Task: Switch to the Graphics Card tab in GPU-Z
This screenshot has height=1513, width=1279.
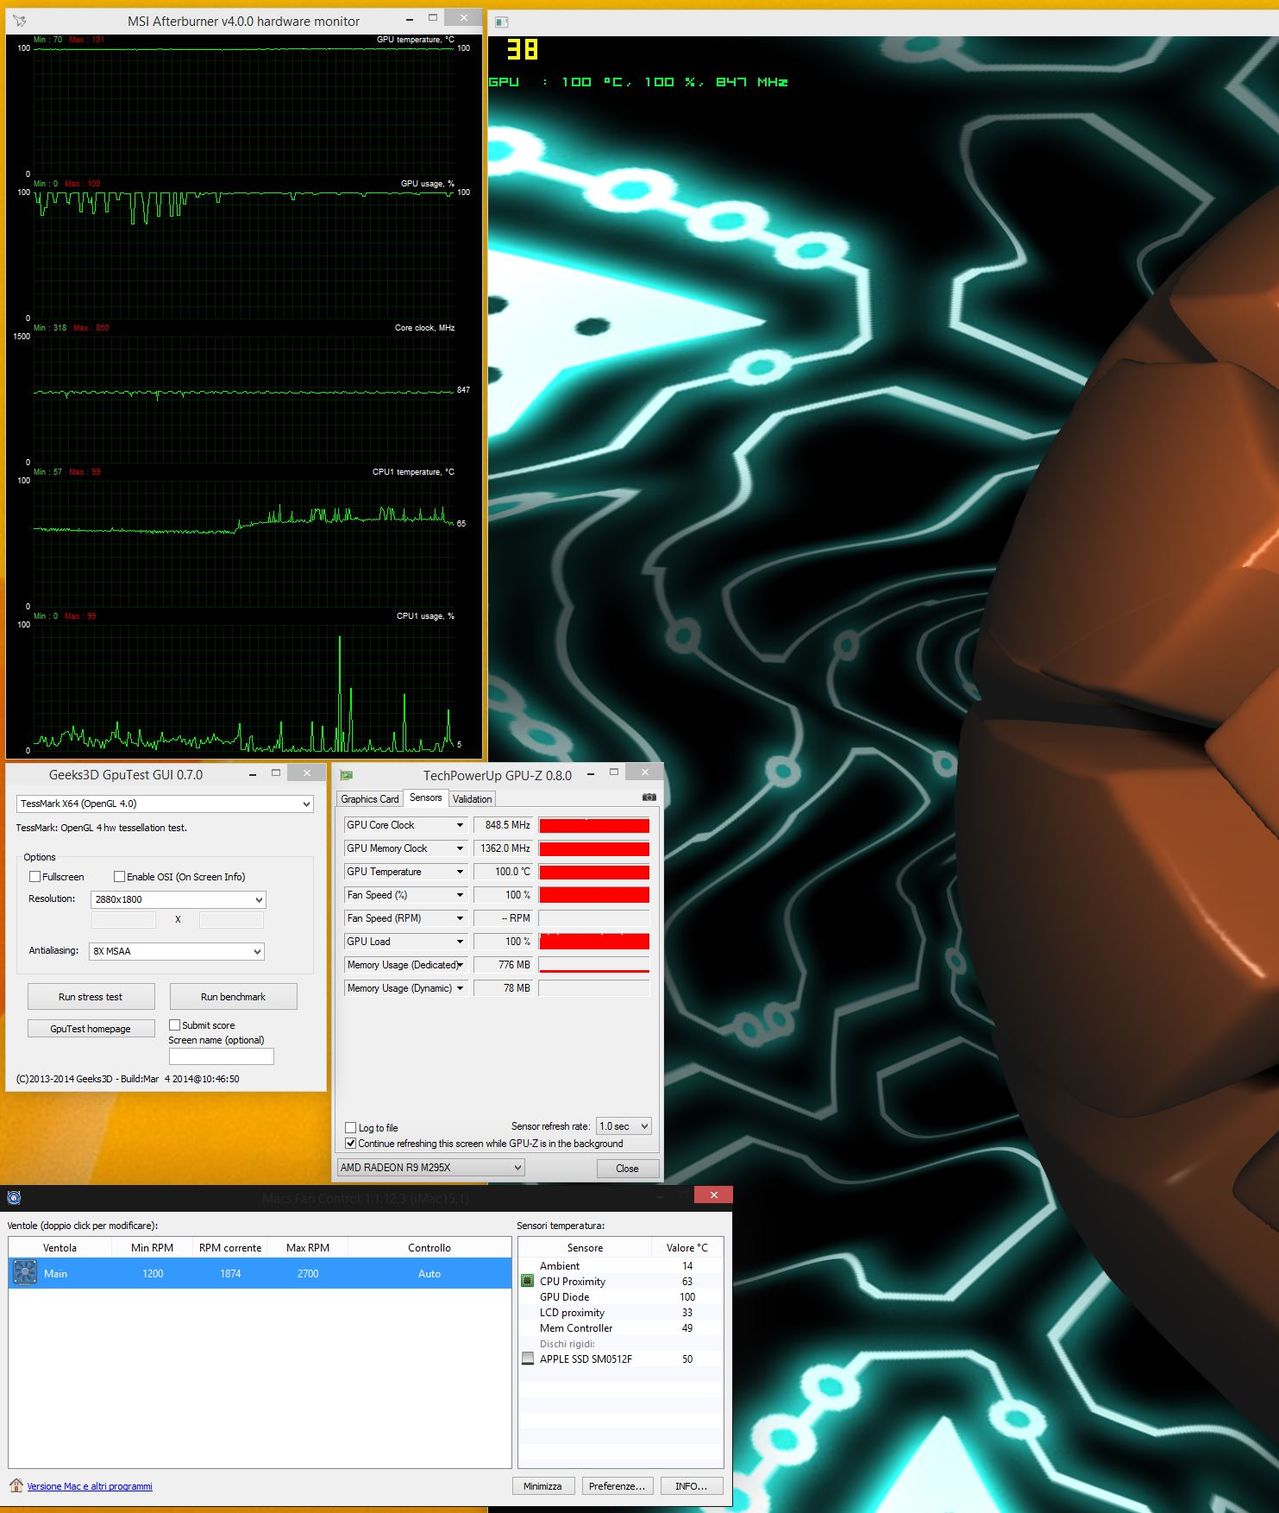Action: click(x=369, y=799)
